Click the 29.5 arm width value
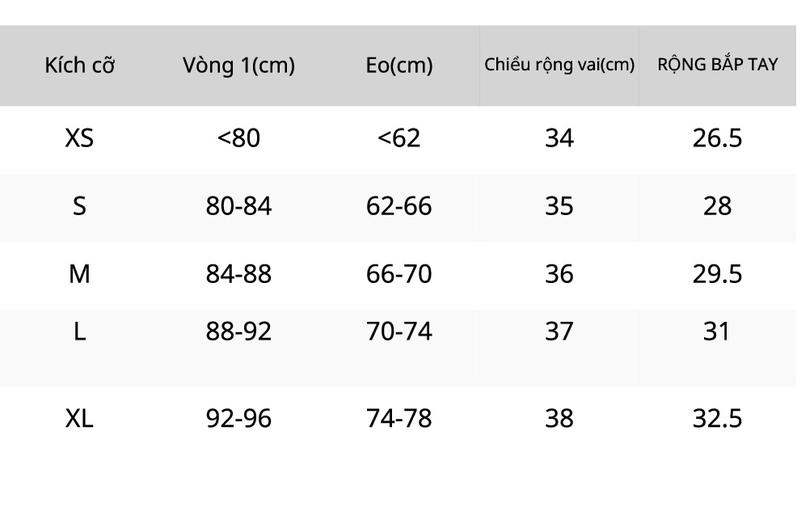Screen dimensions: 797x528 (717, 274)
